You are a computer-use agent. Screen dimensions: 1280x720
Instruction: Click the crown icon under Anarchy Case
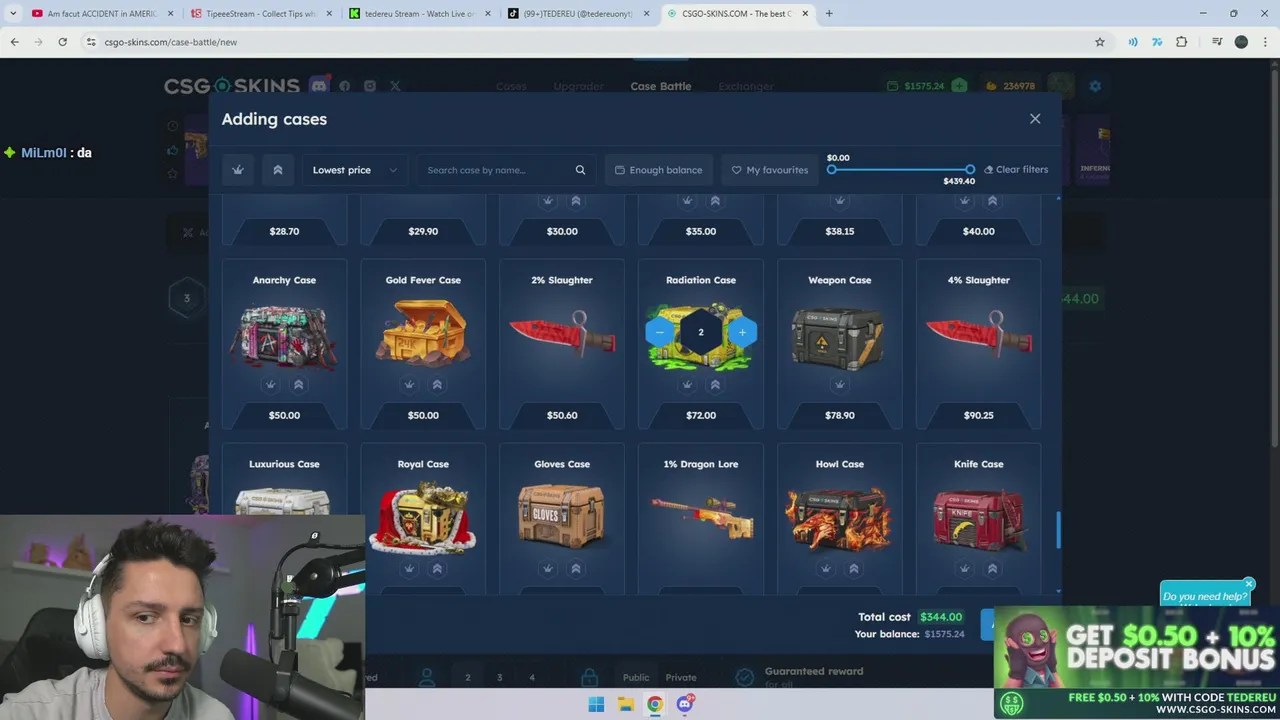click(x=270, y=385)
